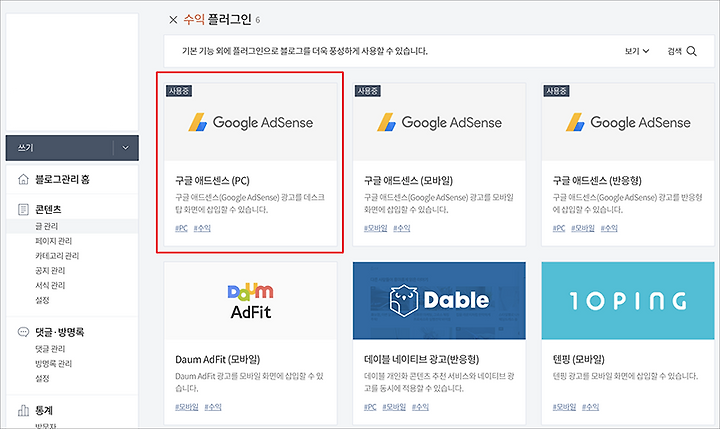Screen dimensions: 720x429
Task: Open 설정 under 댓글·방명록
Action: pos(42,378)
